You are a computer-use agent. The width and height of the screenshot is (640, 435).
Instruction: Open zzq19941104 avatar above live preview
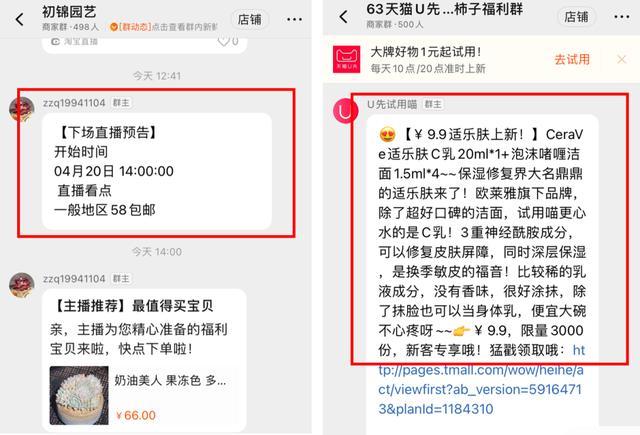tap(22, 109)
